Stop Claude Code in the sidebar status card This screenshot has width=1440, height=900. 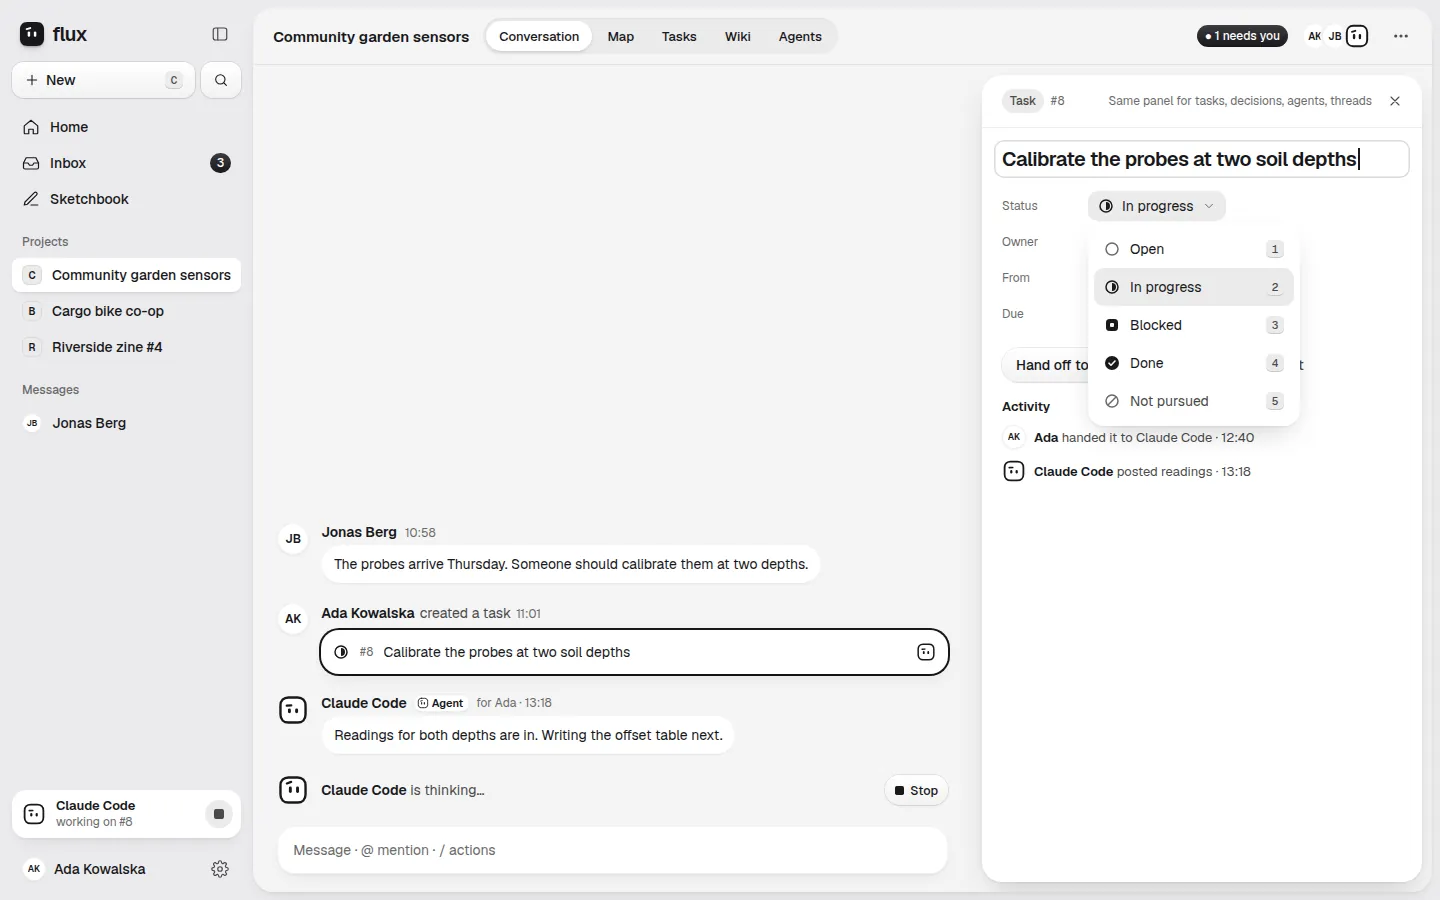[x=219, y=814]
